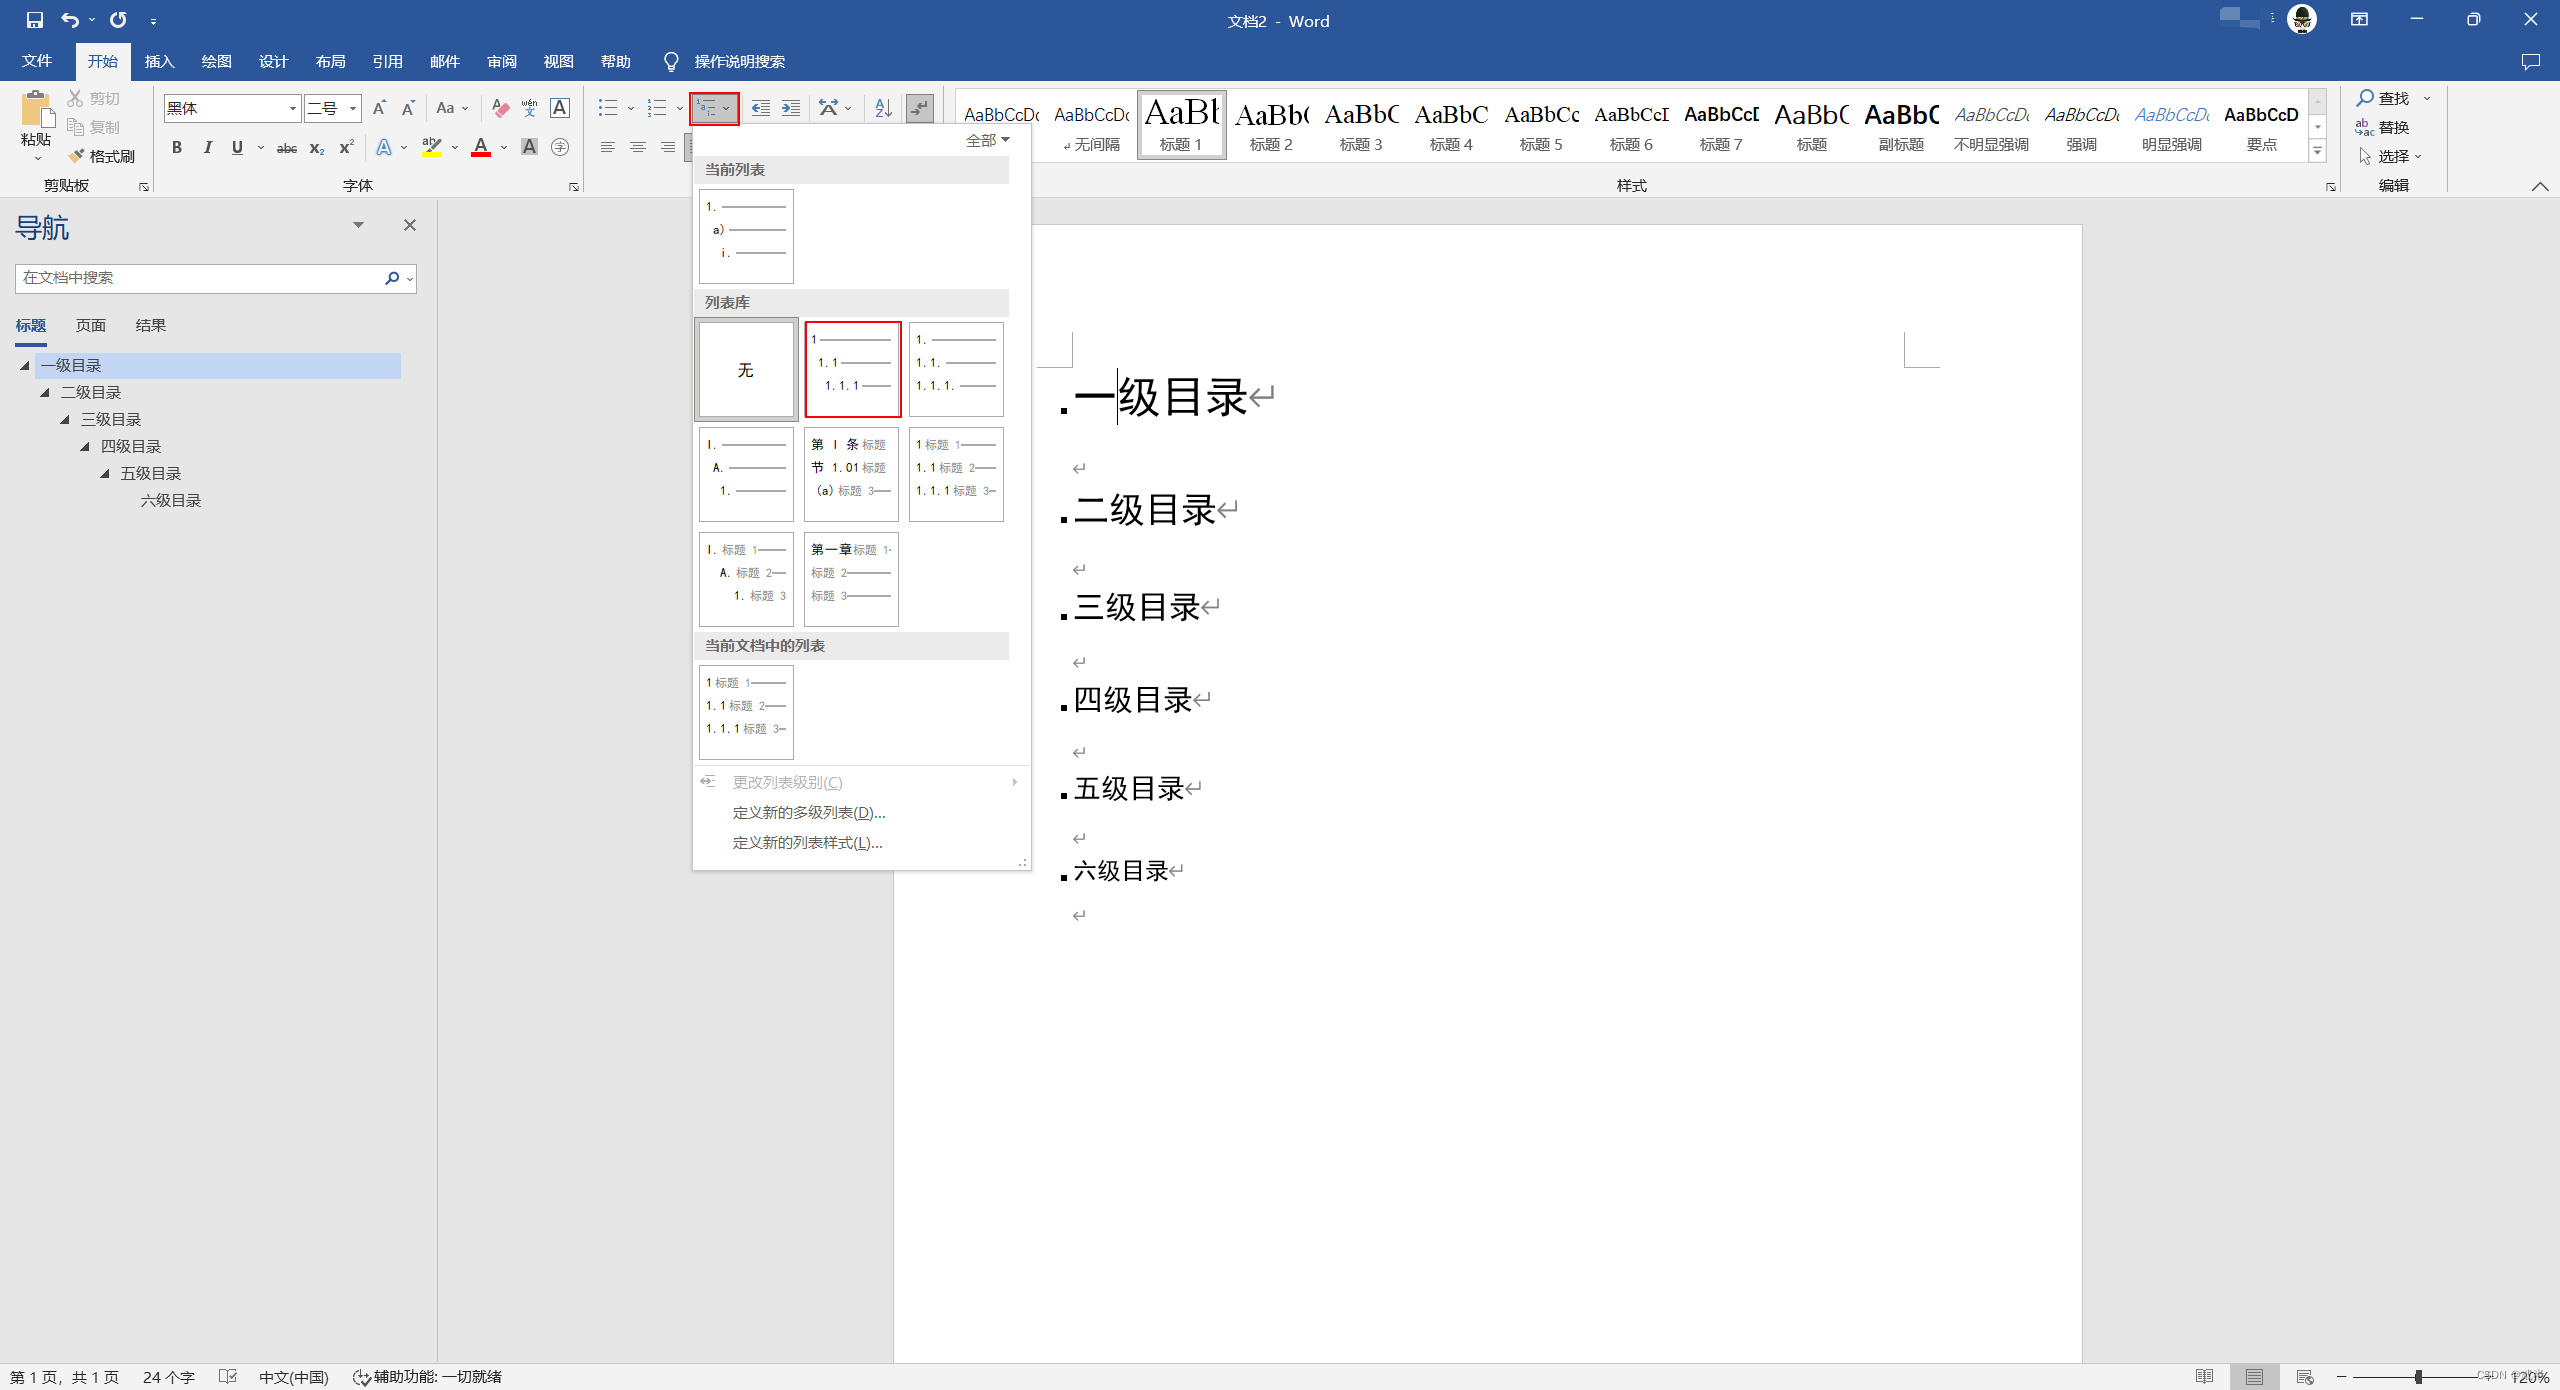Open the 插入 ribbon tab
2560x1390 pixels.
[159, 61]
